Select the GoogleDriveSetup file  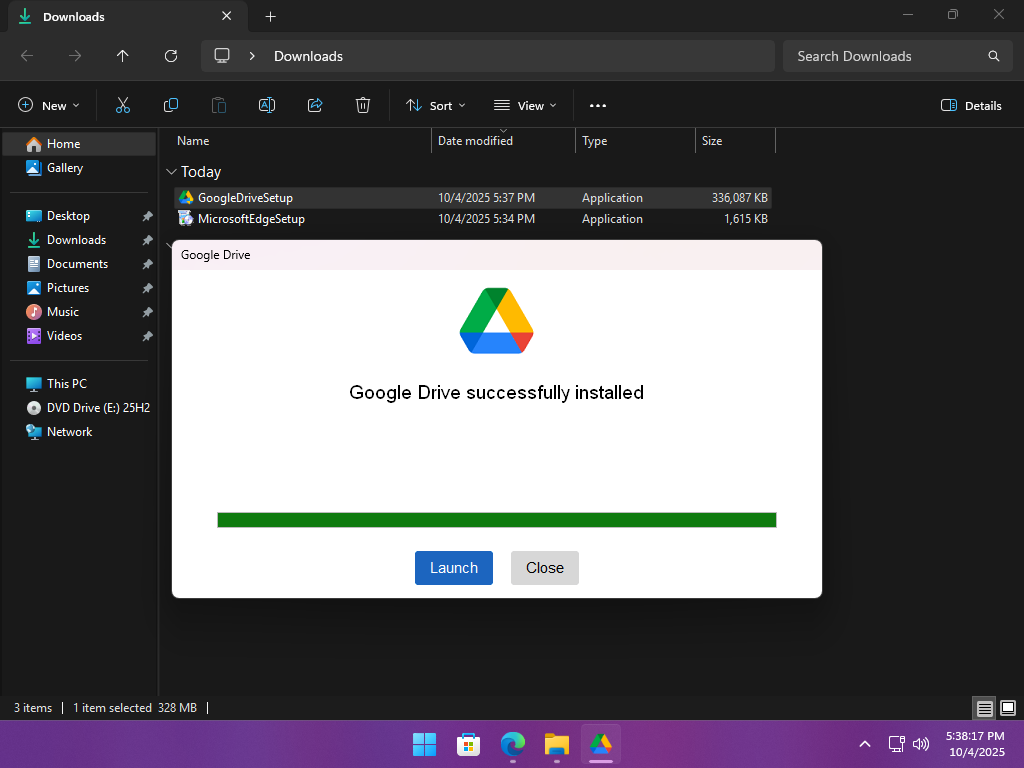473,198
